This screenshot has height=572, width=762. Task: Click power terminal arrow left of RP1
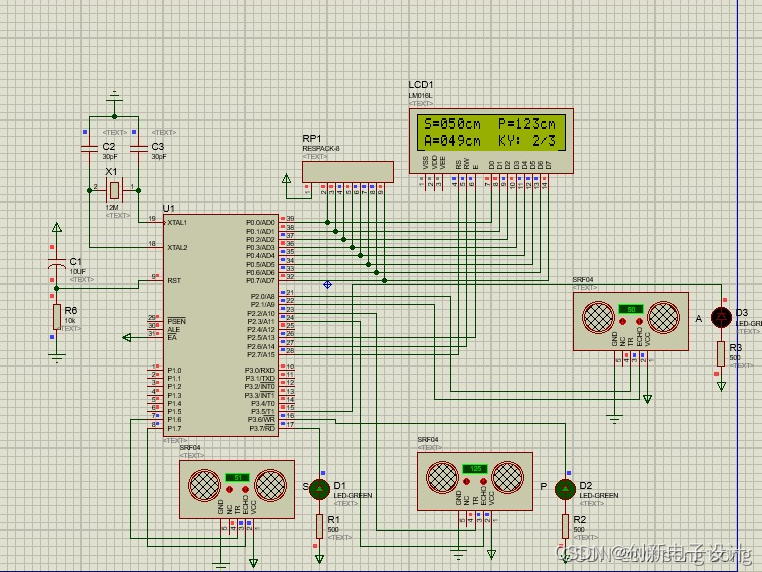pyautogui.click(x=286, y=178)
